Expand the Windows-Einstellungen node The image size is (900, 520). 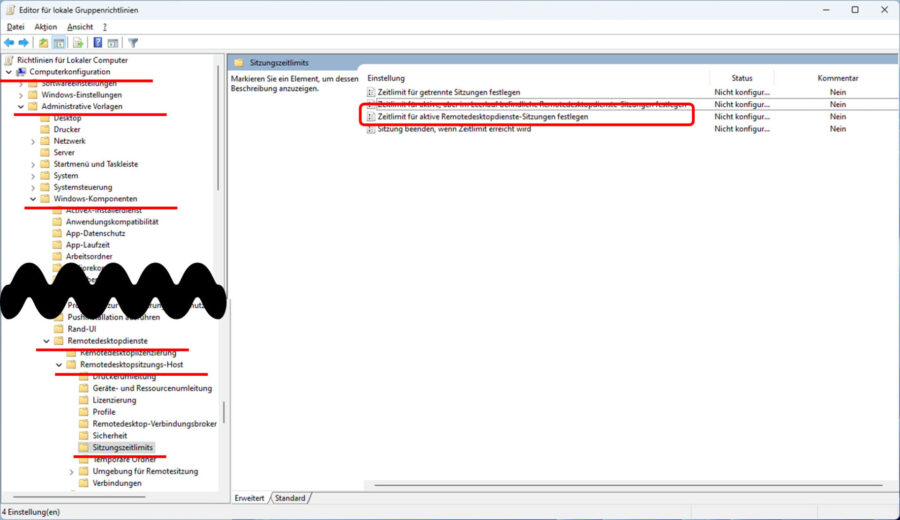pos(21,95)
